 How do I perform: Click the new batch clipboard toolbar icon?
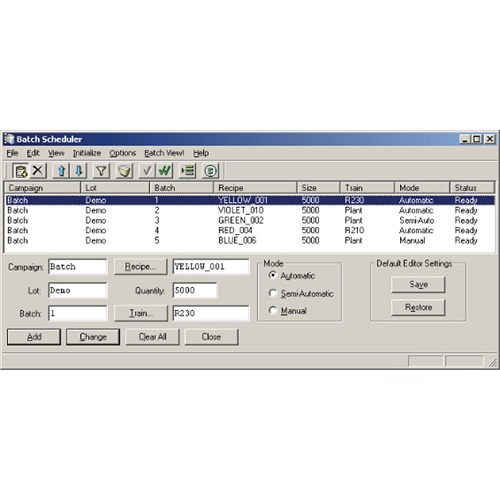[x=21, y=171]
